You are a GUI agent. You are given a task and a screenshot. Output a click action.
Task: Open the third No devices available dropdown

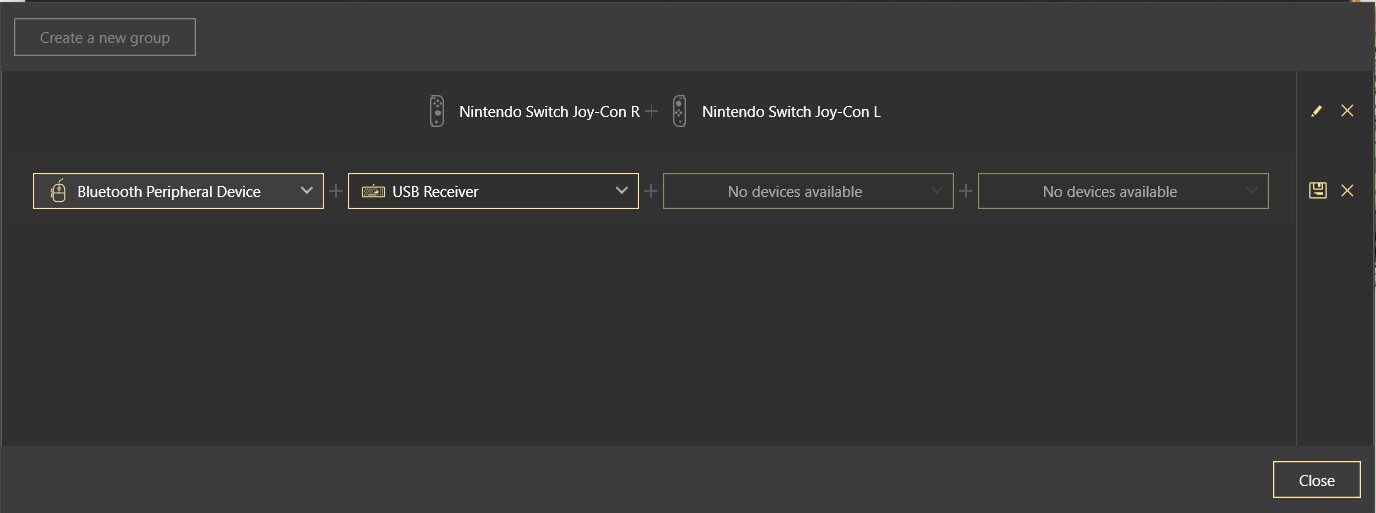(808, 191)
